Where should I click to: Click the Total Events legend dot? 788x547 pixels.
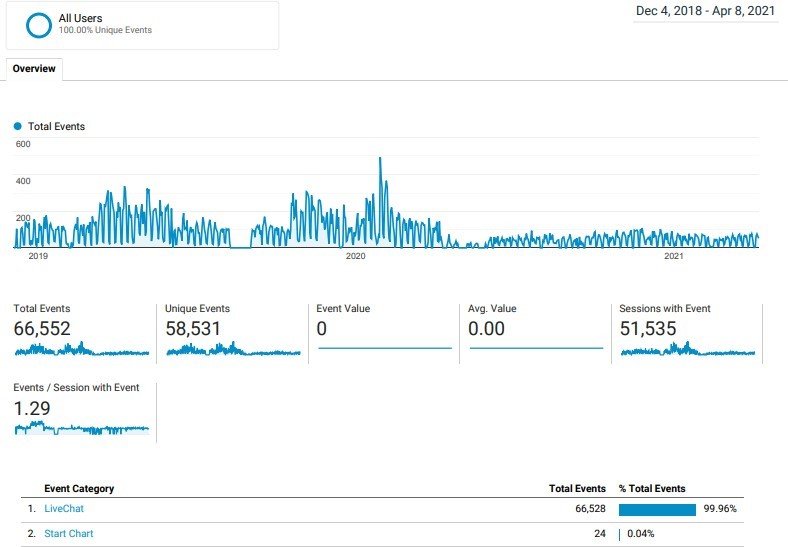click(18, 126)
